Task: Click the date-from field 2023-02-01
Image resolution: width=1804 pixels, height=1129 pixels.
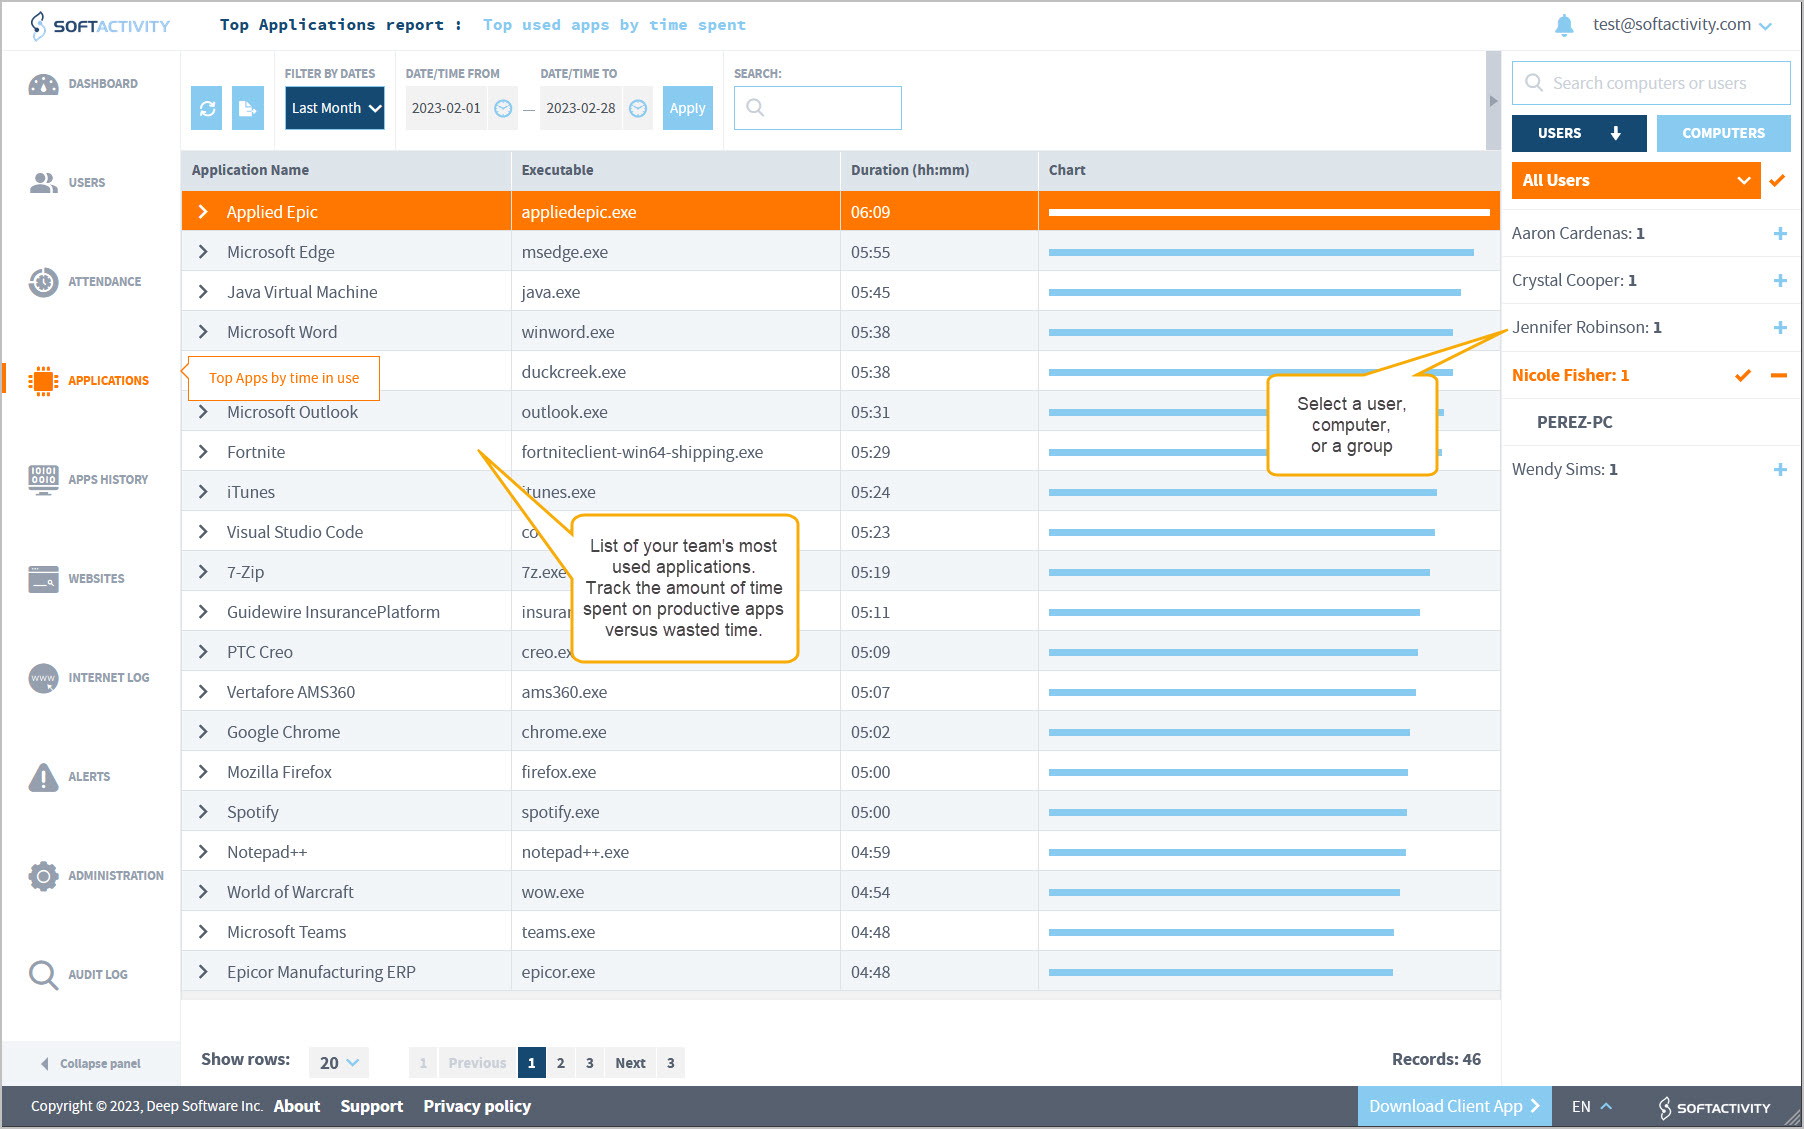Action: (447, 108)
